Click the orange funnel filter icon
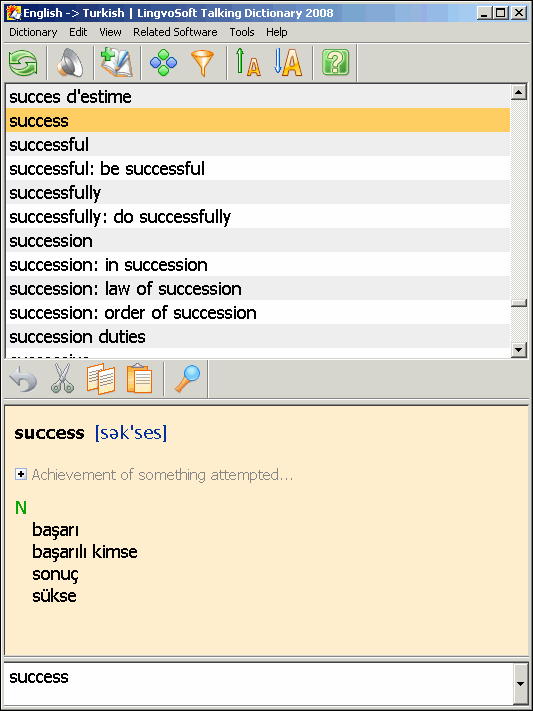 click(202, 63)
